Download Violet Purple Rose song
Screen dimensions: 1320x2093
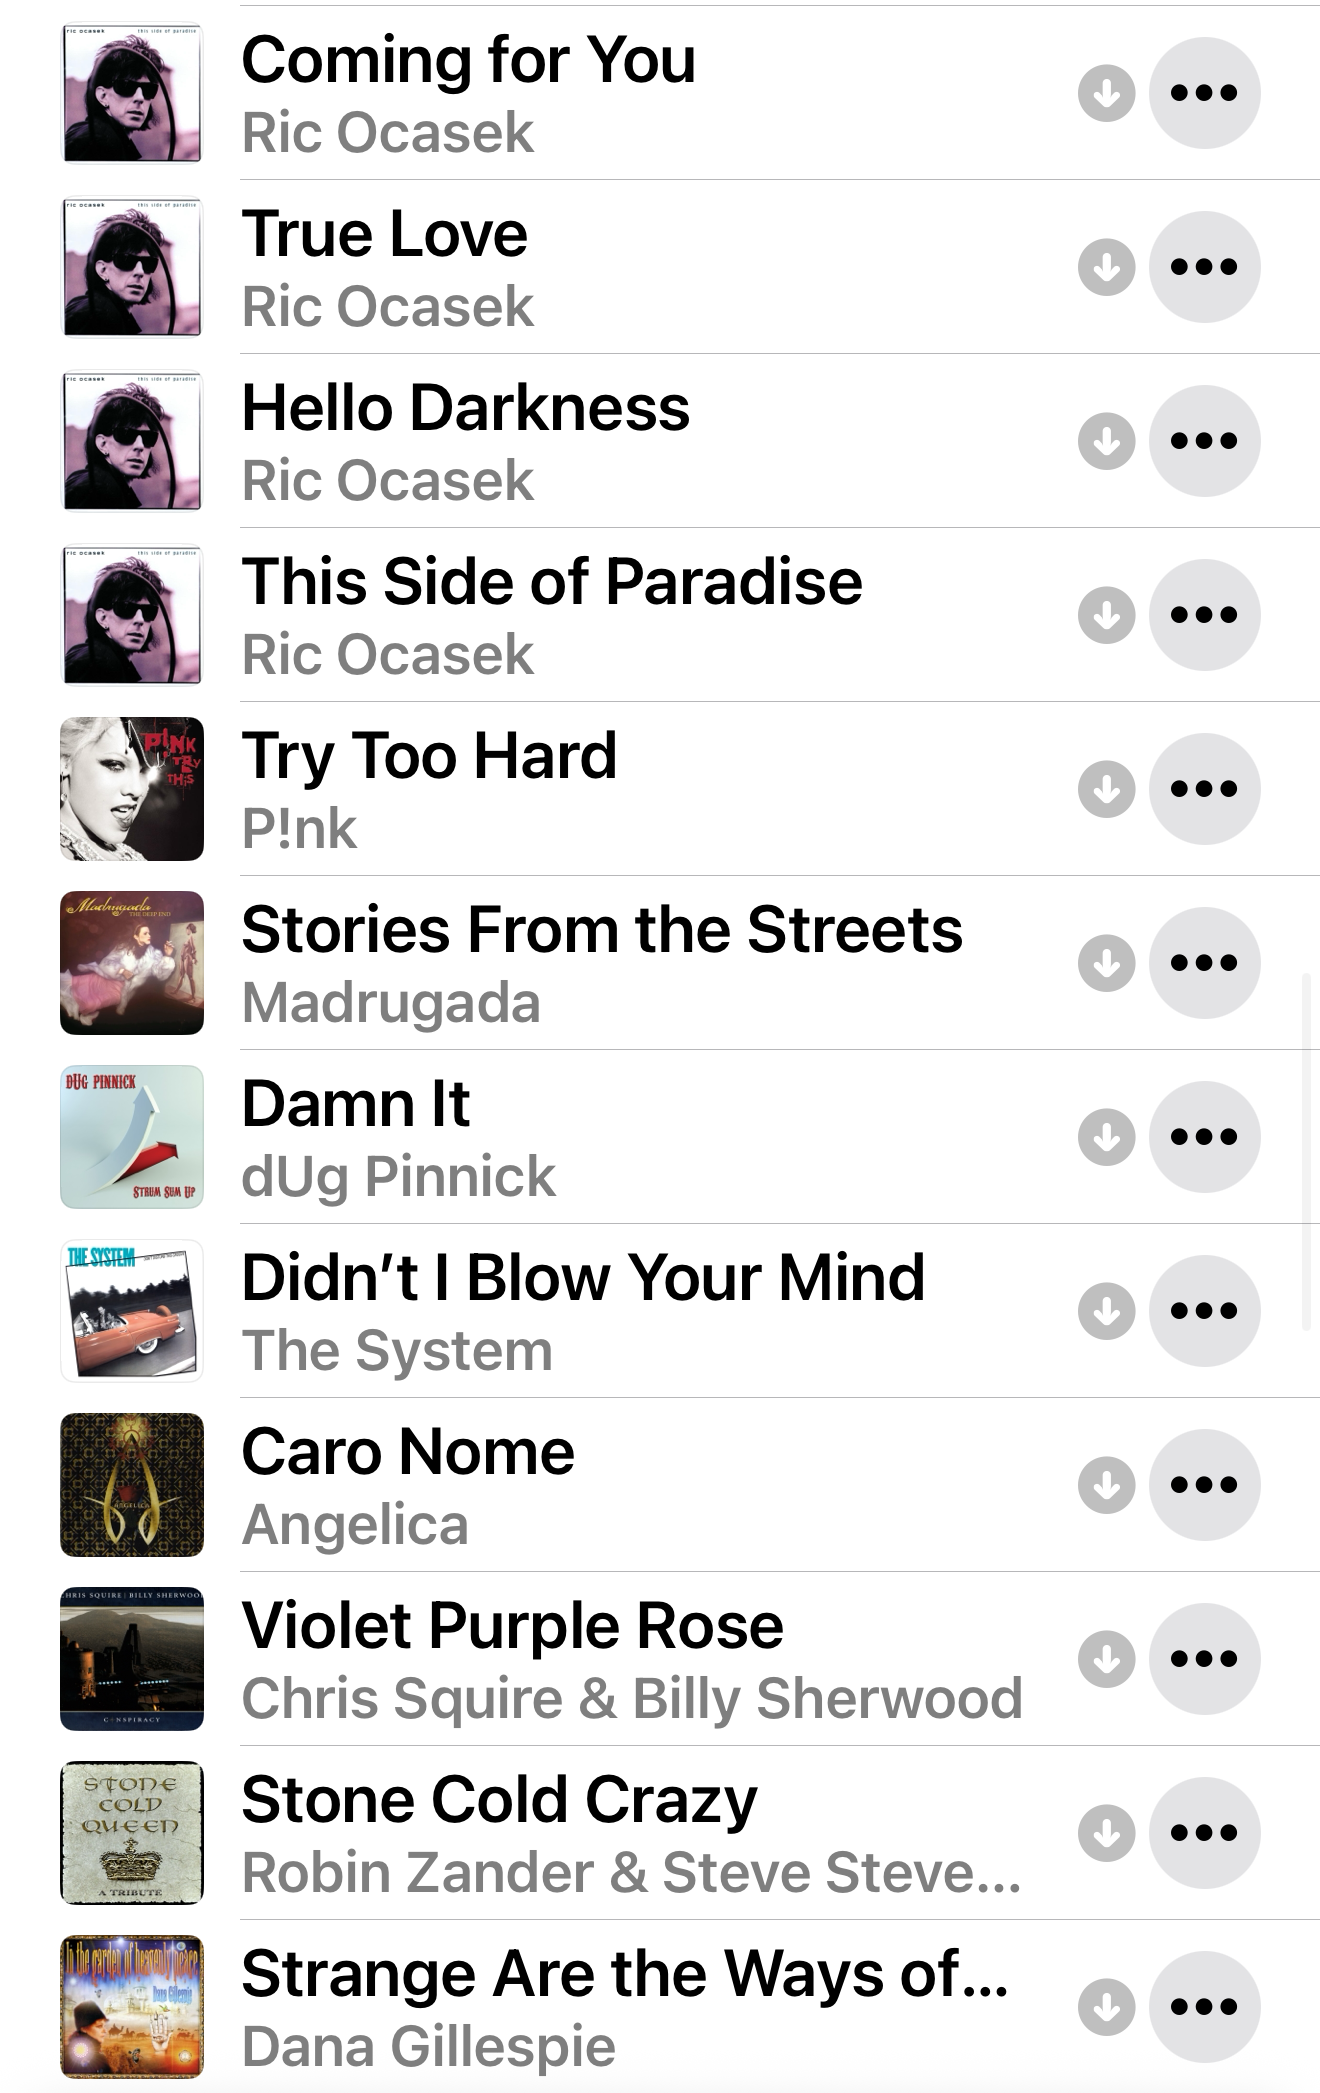[1106, 1659]
